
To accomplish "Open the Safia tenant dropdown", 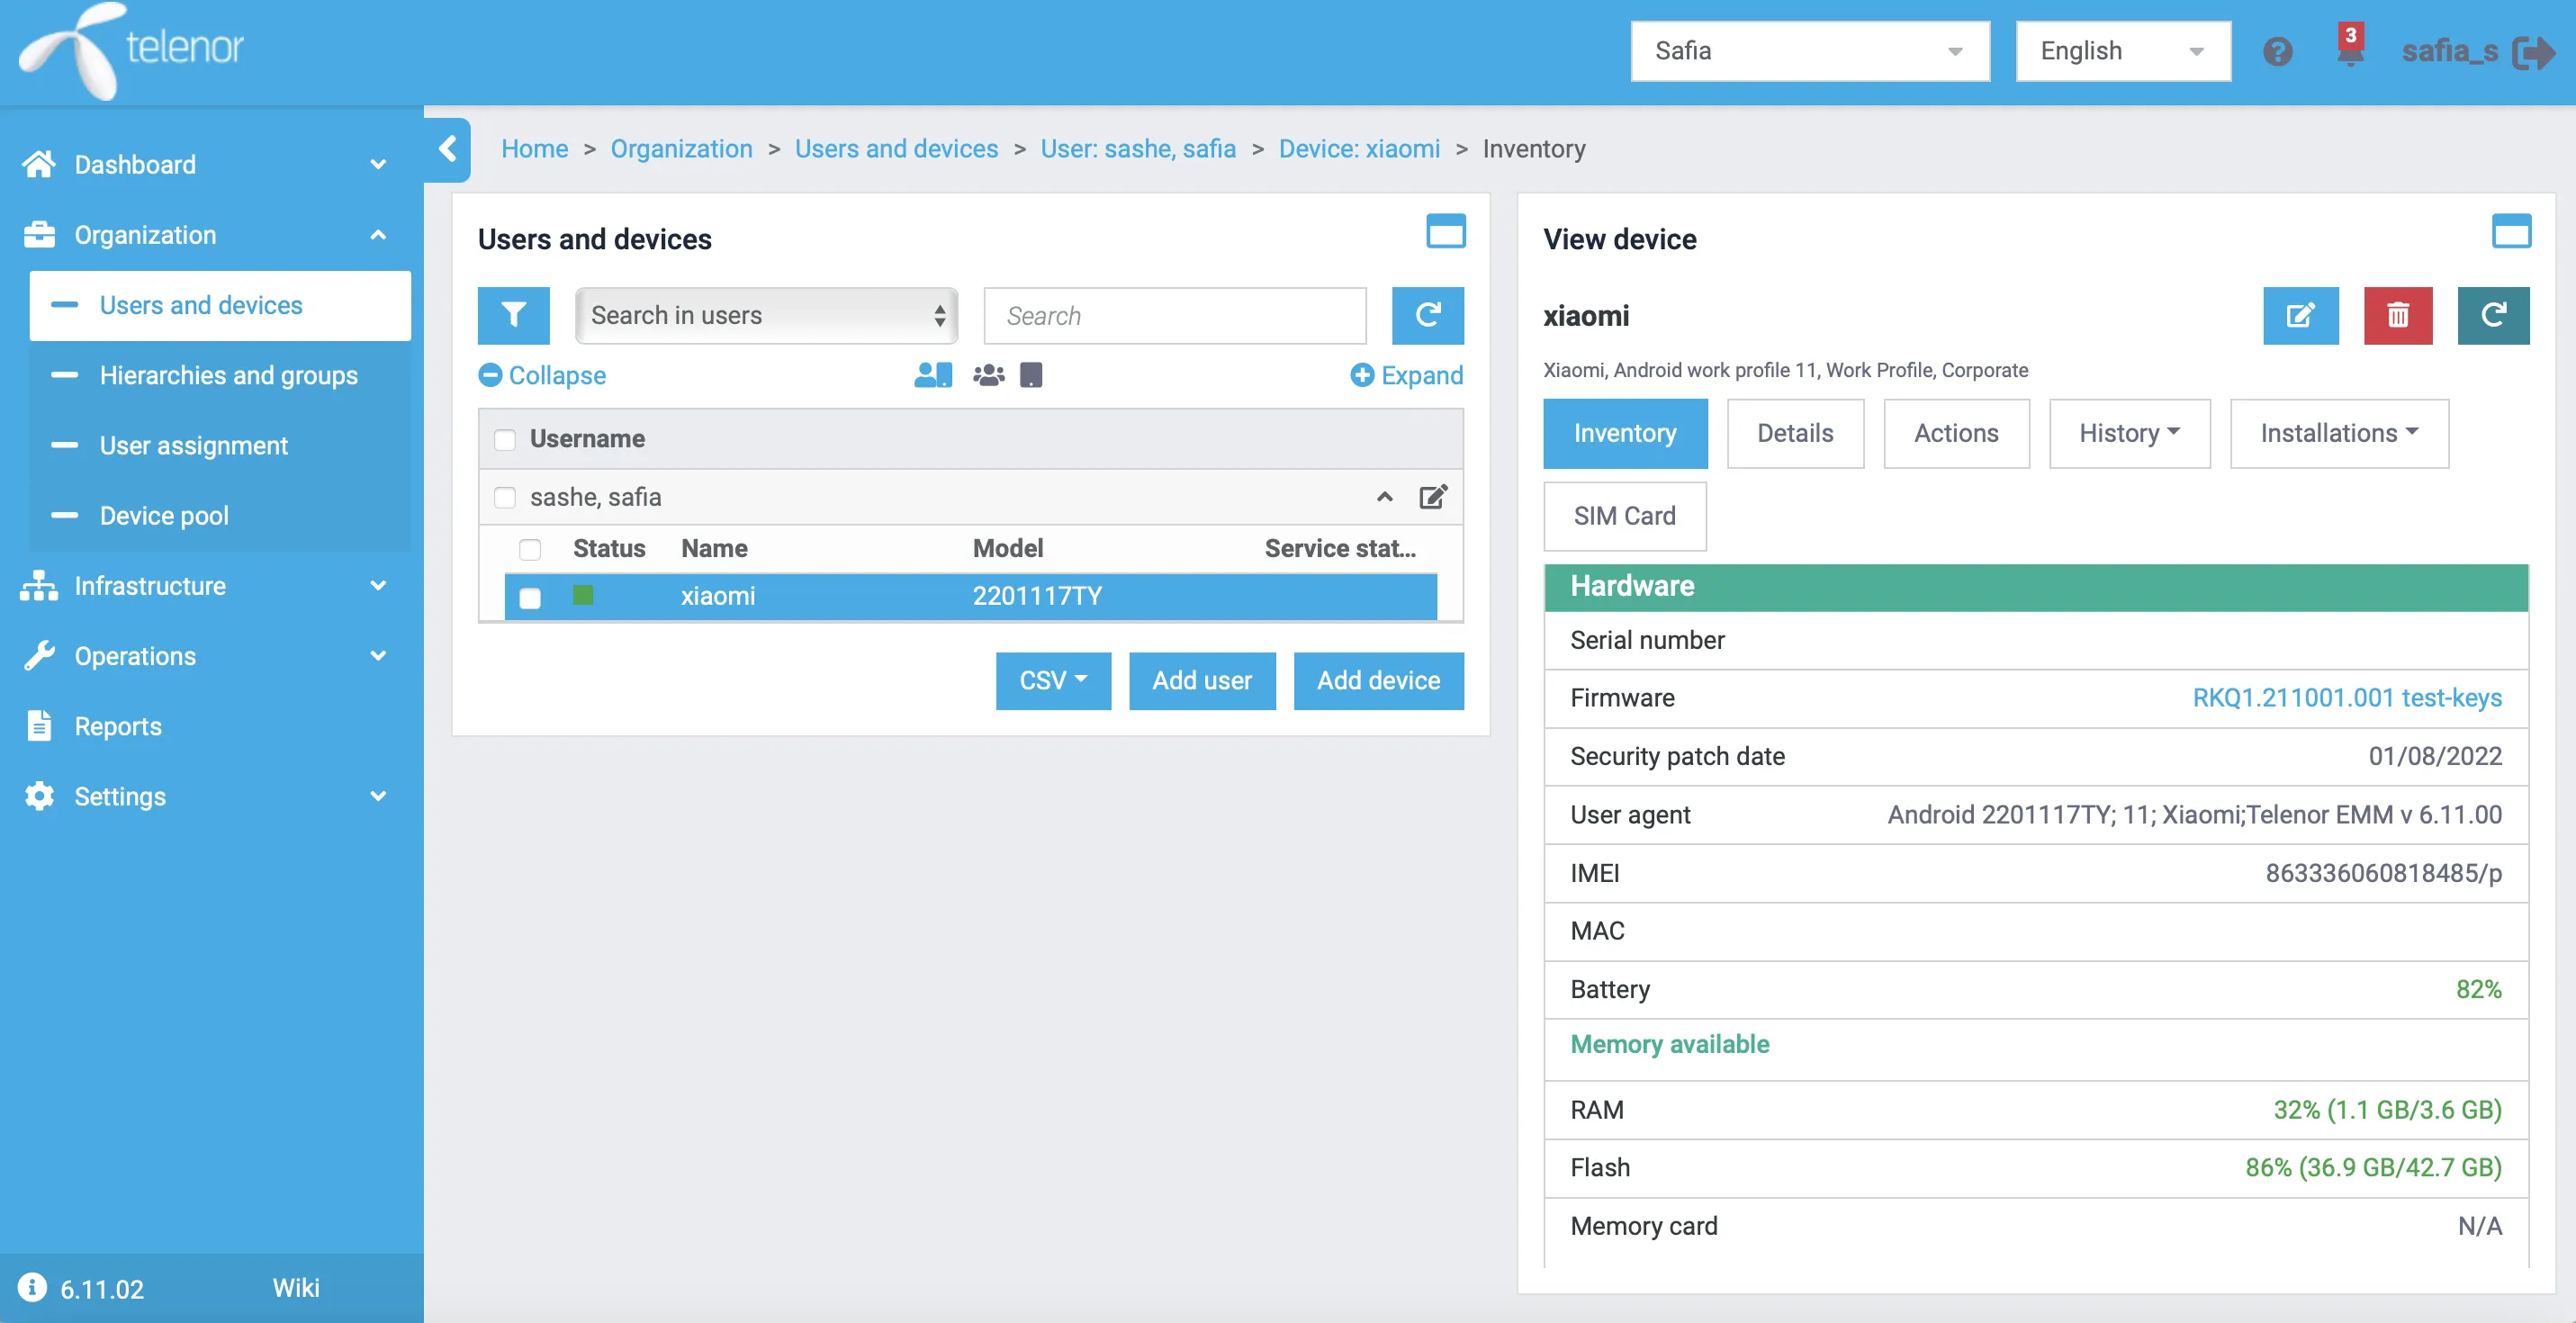I will coord(1810,51).
